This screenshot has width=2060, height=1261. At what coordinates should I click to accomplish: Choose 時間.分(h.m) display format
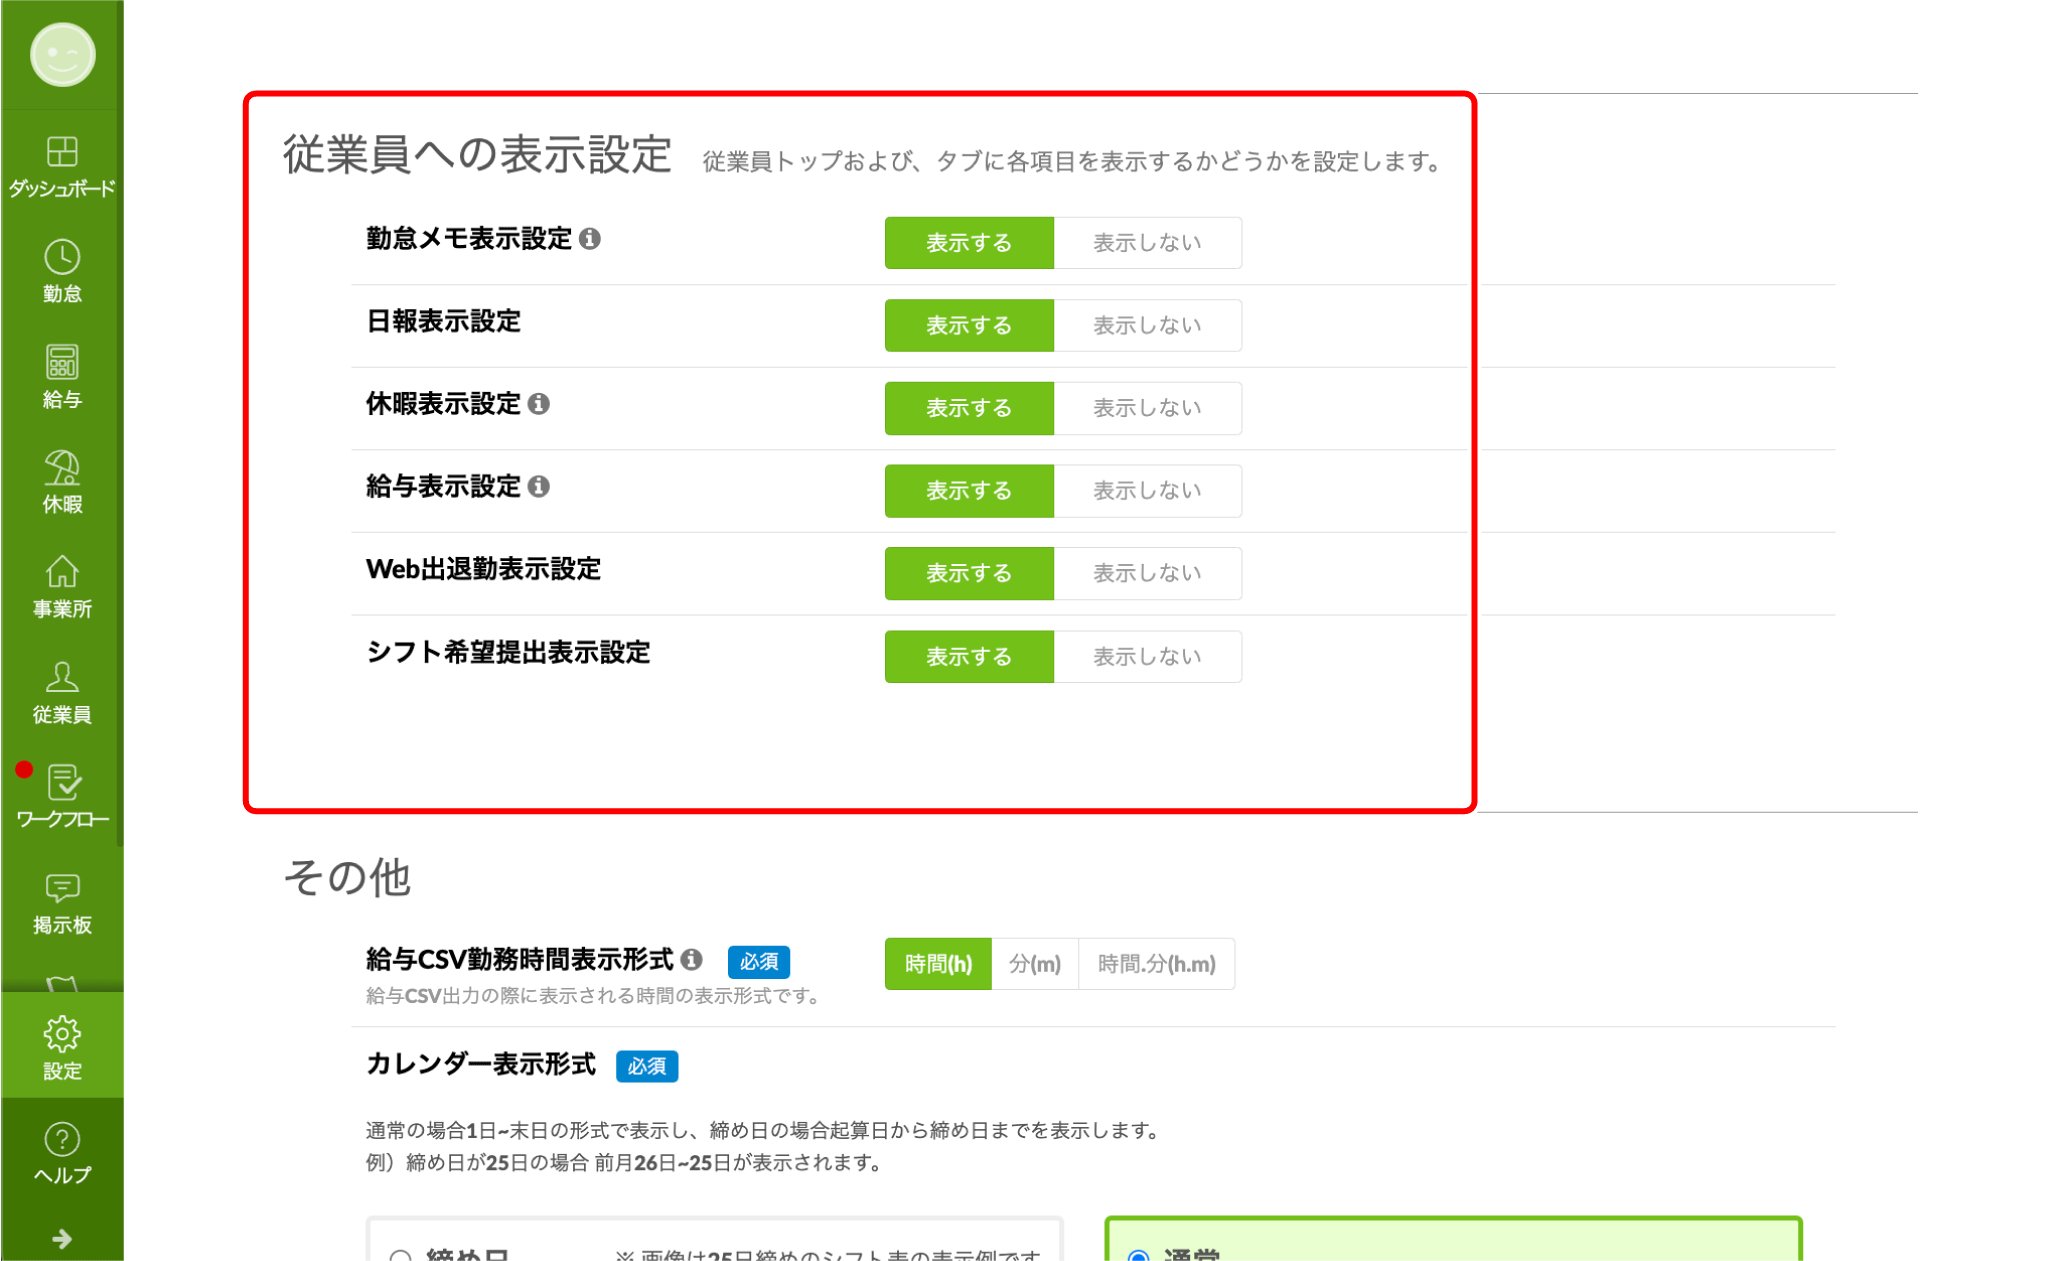1156,964
